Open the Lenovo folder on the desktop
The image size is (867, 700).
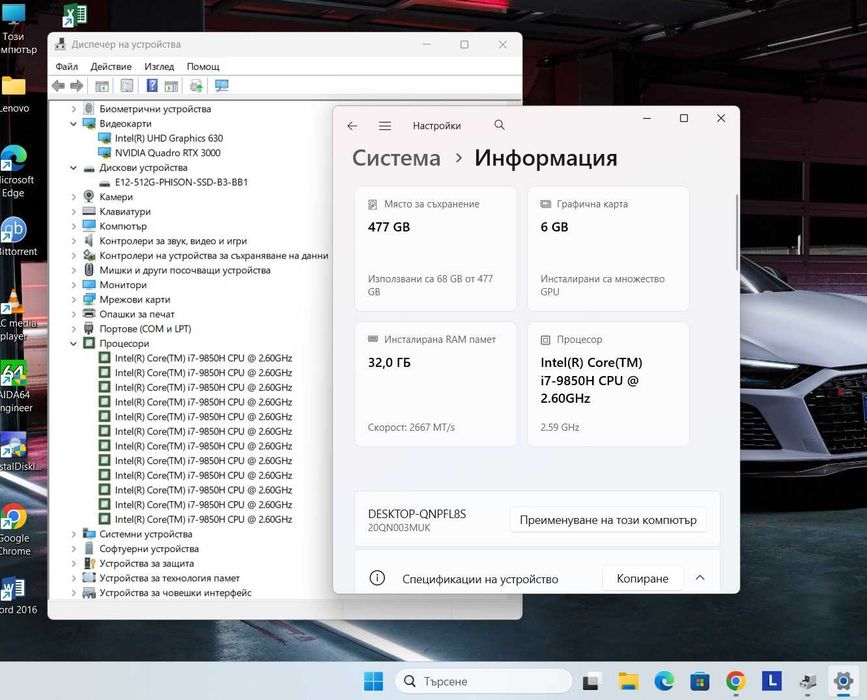[13, 94]
